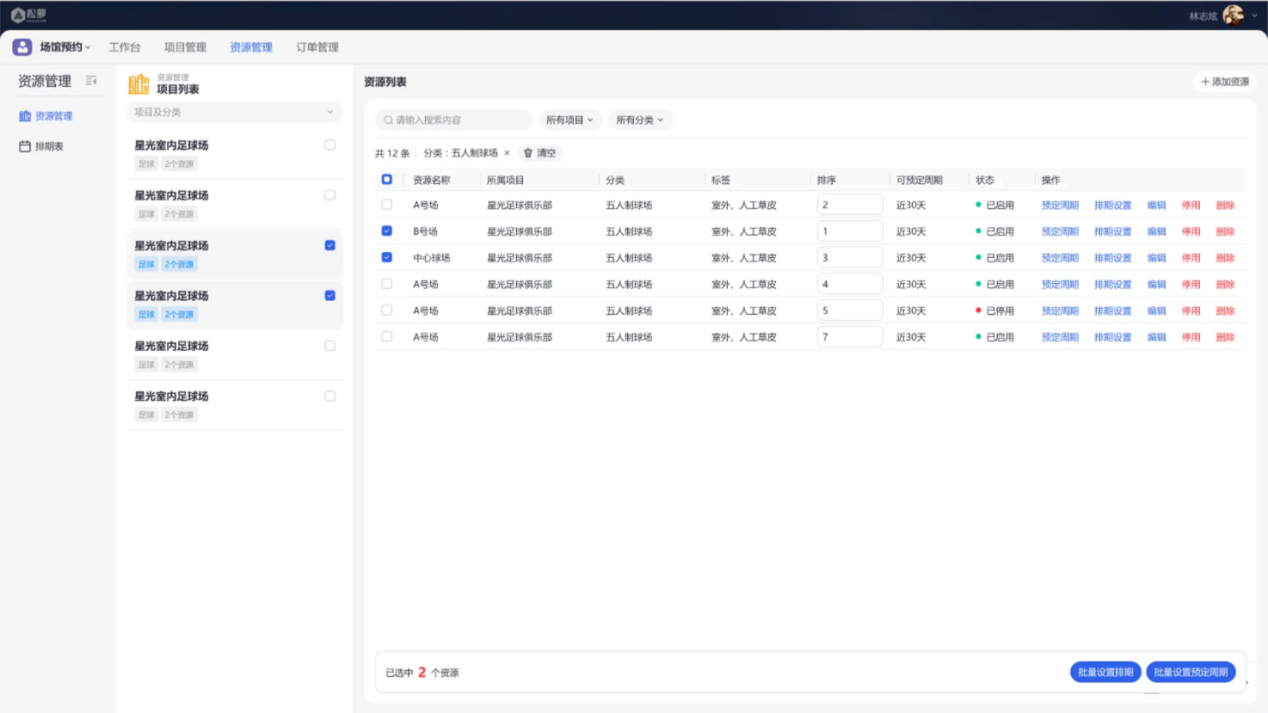Screen dimensions: 1268x713
Task: Click 添加资源 button
Action: (1225, 82)
